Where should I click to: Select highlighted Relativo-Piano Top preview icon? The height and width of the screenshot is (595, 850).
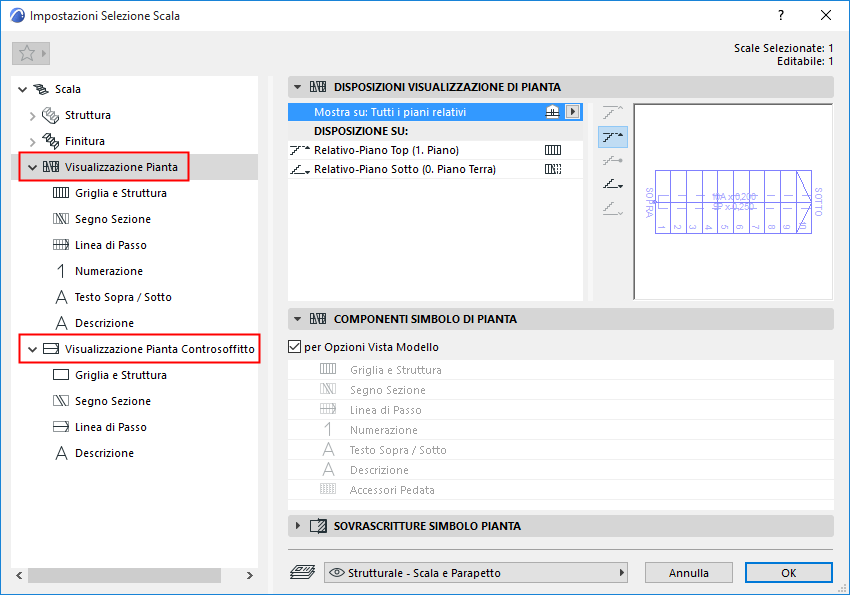pyautogui.click(x=613, y=137)
